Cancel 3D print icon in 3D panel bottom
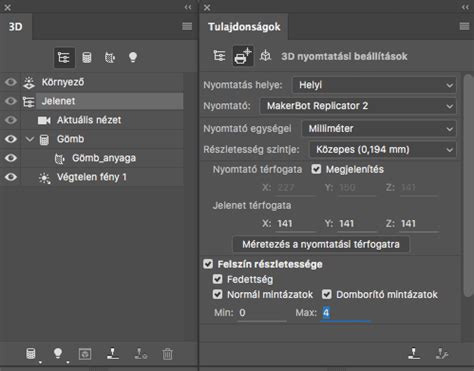The height and width of the screenshot is (371, 474). pos(141,354)
